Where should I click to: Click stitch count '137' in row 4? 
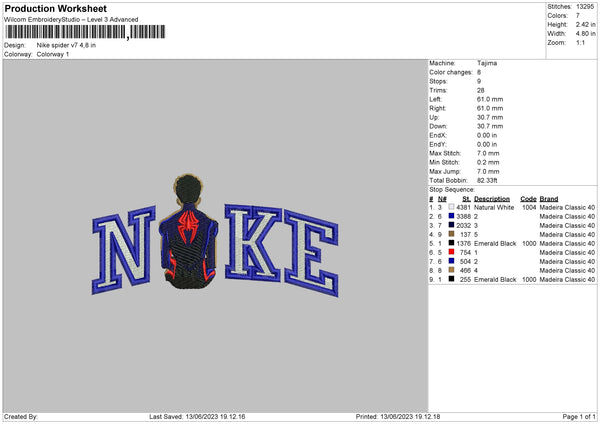coord(465,234)
